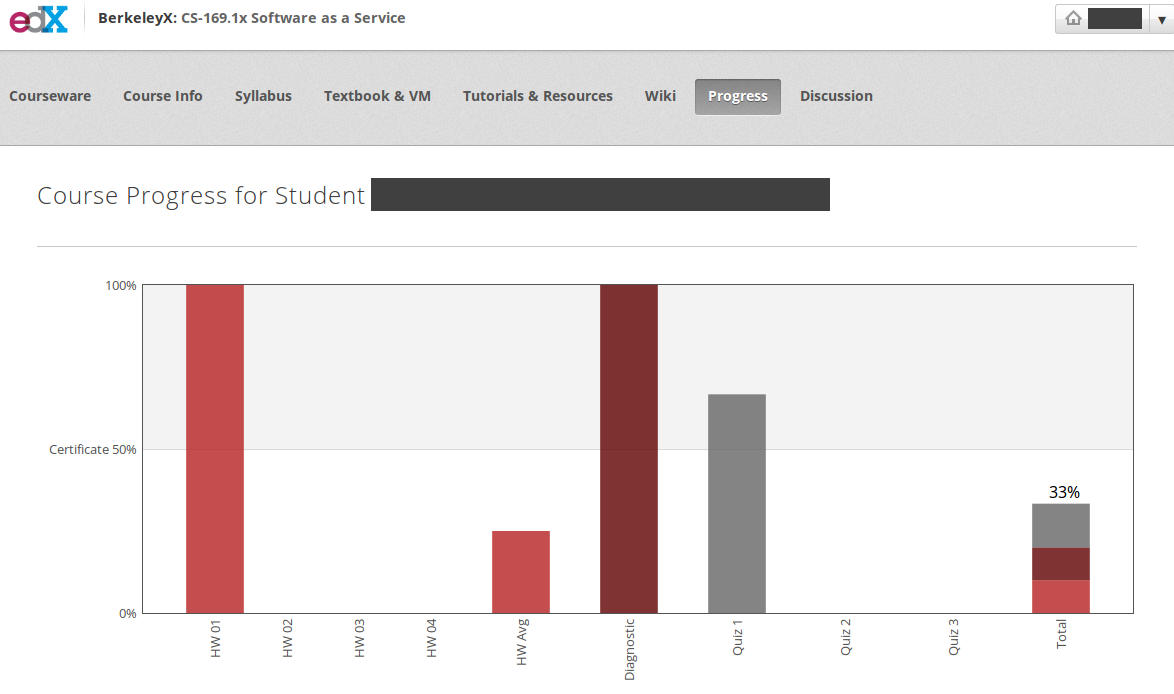The height and width of the screenshot is (694, 1174).
Task: Open the Discussion tab
Action: pyautogui.click(x=836, y=95)
